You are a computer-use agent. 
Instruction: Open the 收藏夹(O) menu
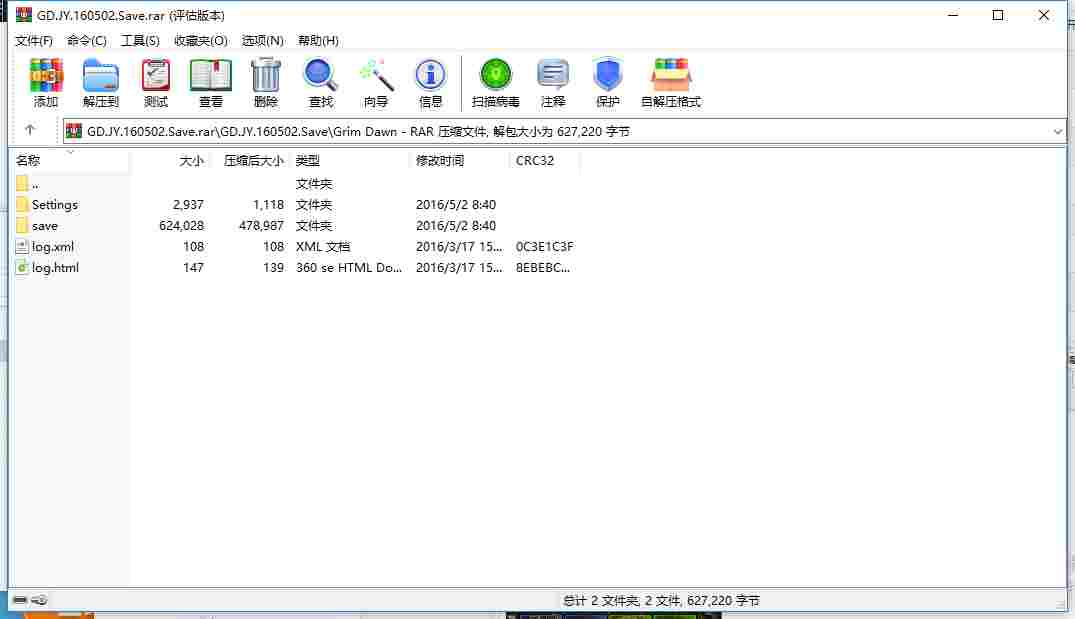pos(200,40)
